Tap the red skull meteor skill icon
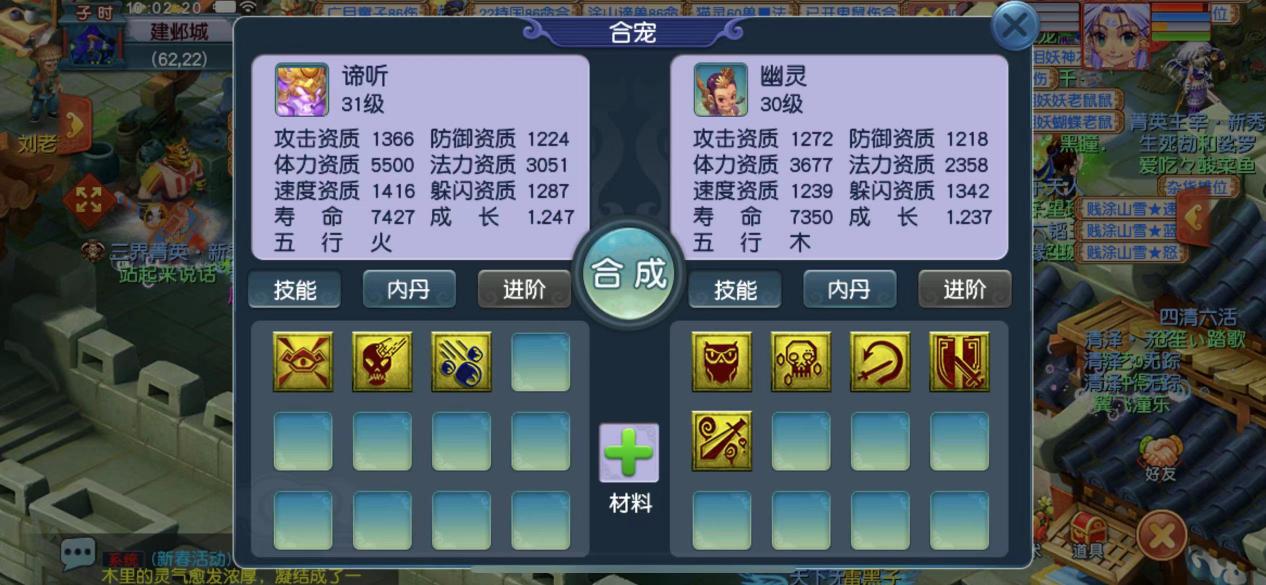 [382, 362]
